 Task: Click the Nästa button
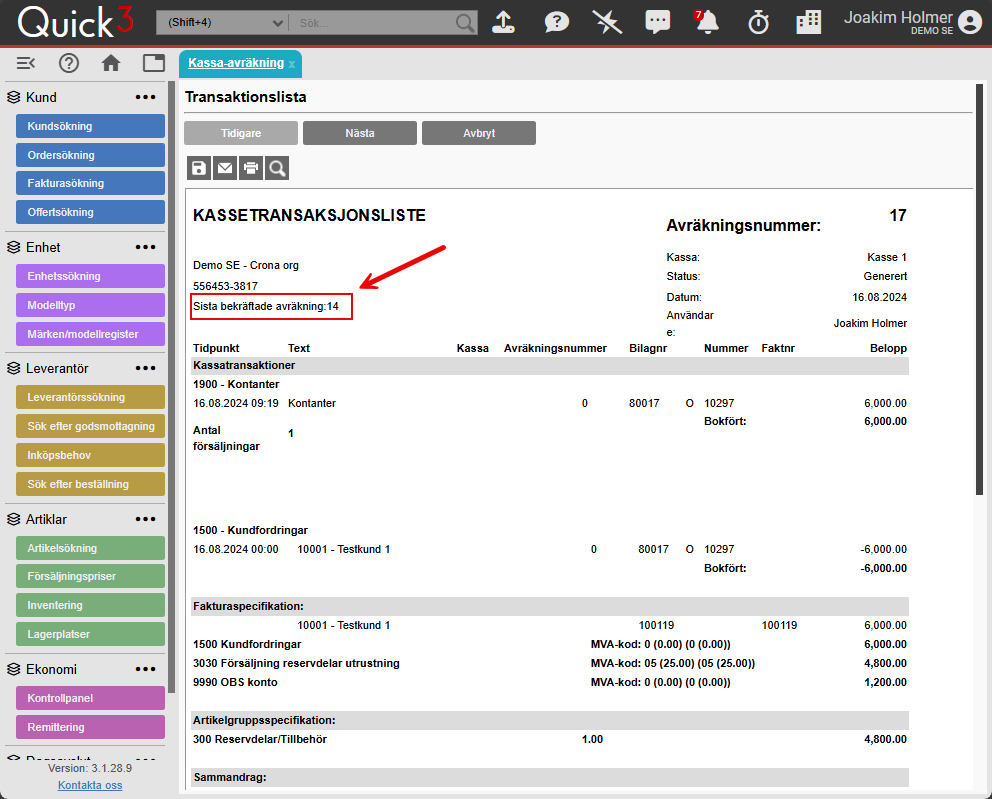click(x=360, y=133)
